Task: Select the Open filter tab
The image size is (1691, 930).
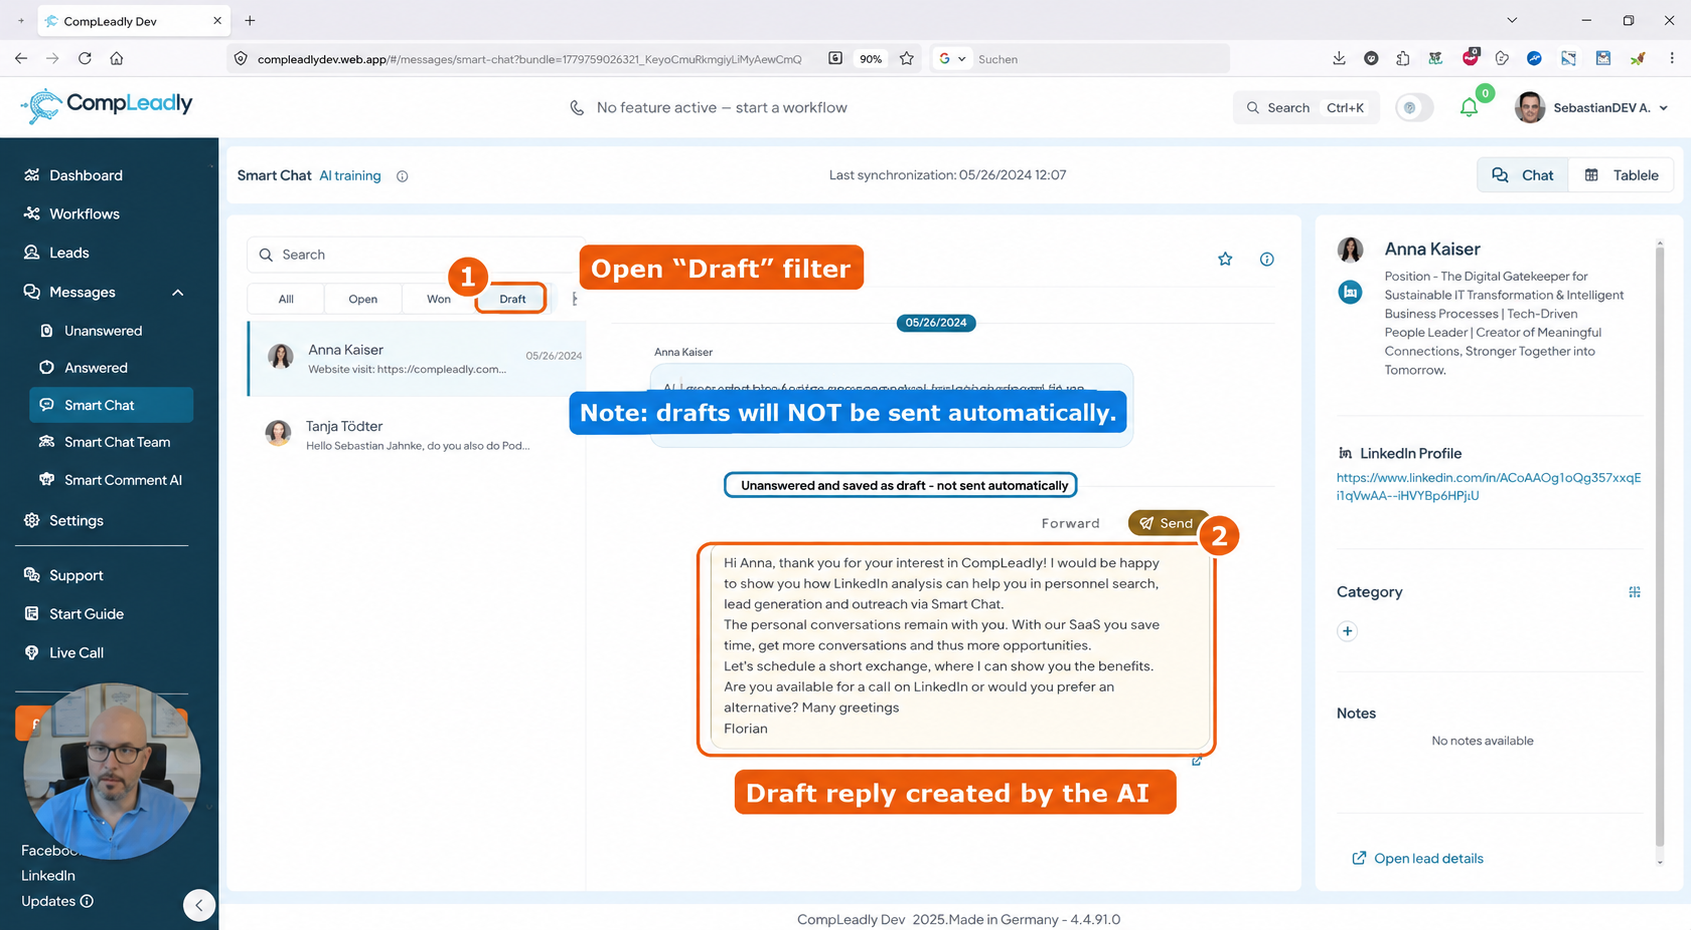Action: point(363,299)
